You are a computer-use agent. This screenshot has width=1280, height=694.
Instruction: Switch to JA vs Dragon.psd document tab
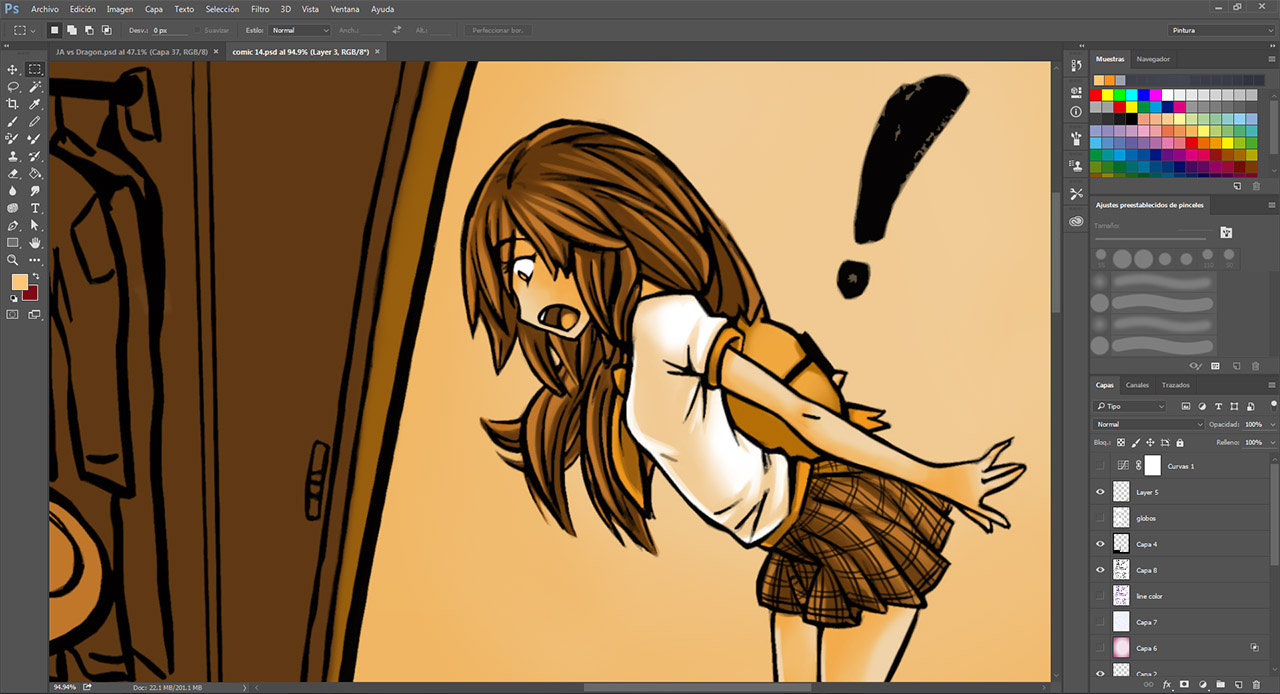click(132, 51)
